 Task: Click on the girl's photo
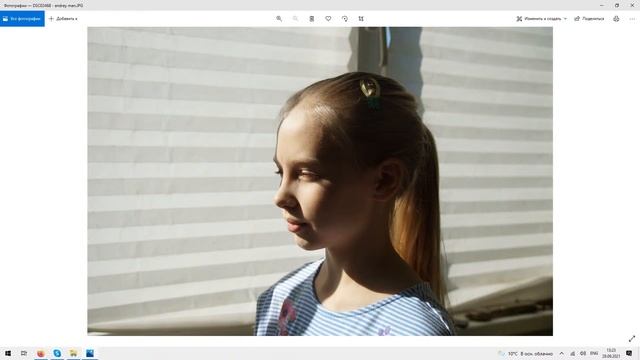click(x=320, y=181)
